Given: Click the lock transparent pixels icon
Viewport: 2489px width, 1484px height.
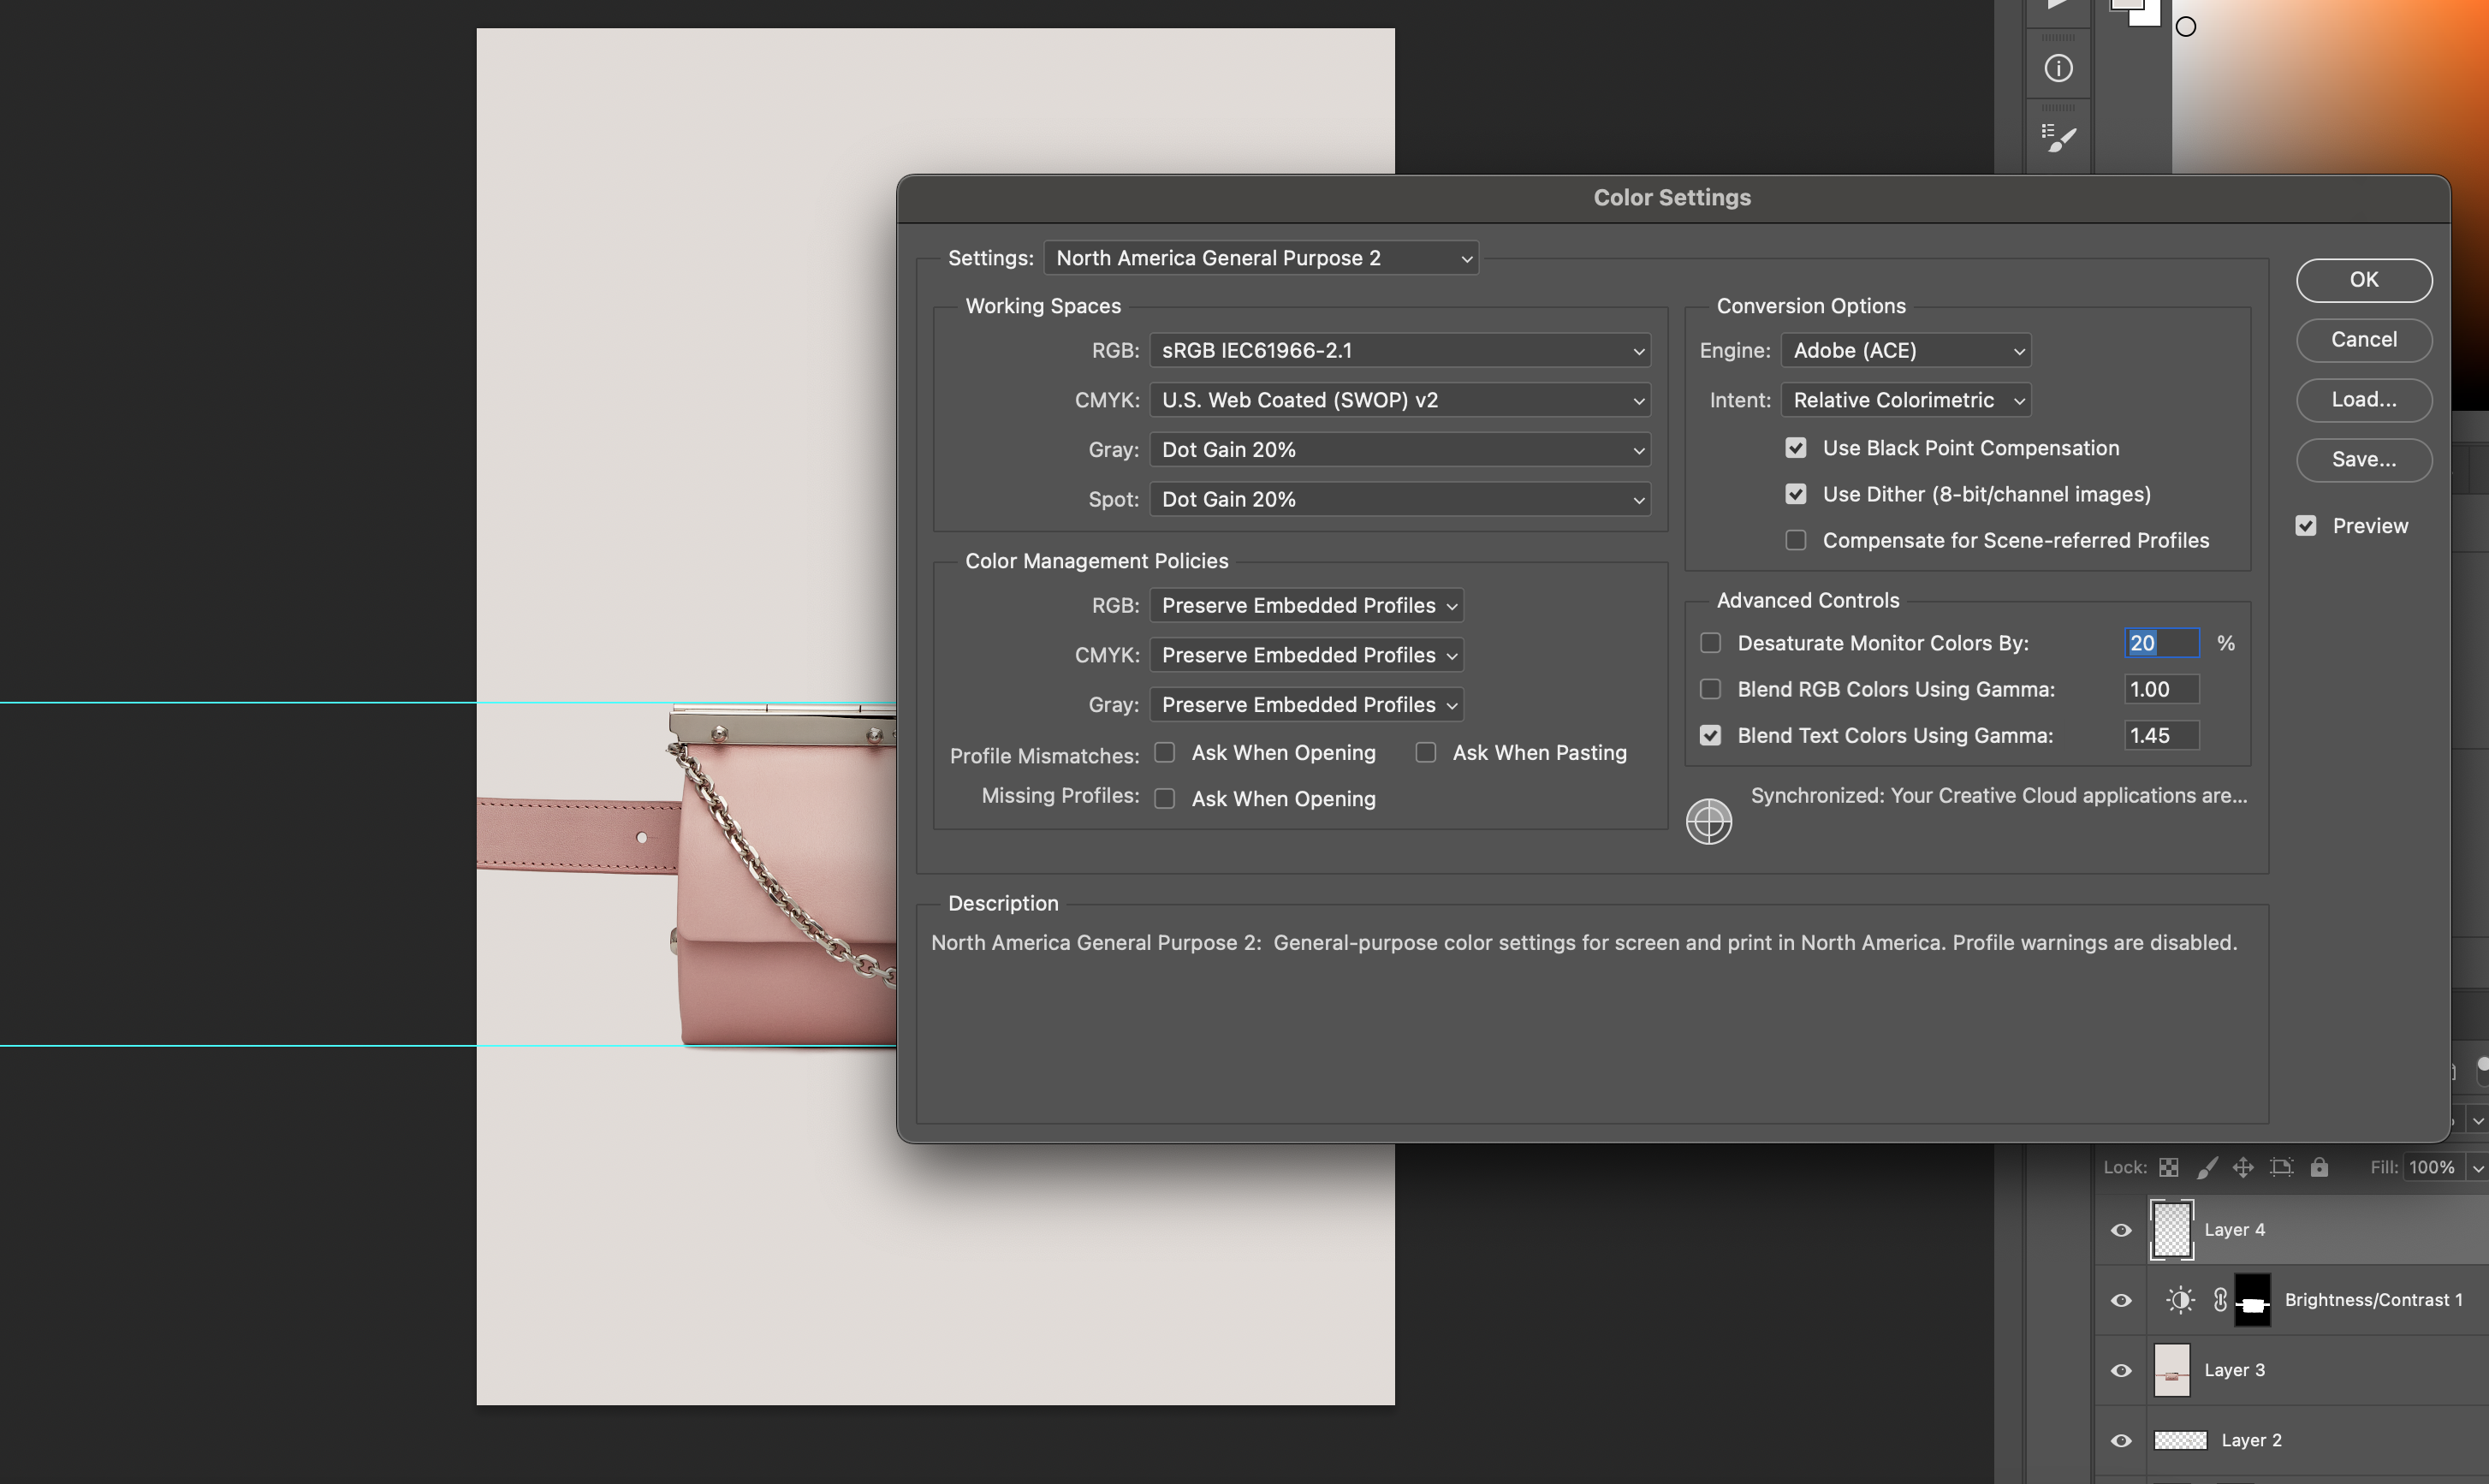Looking at the screenshot, I should point(2168,1167).
